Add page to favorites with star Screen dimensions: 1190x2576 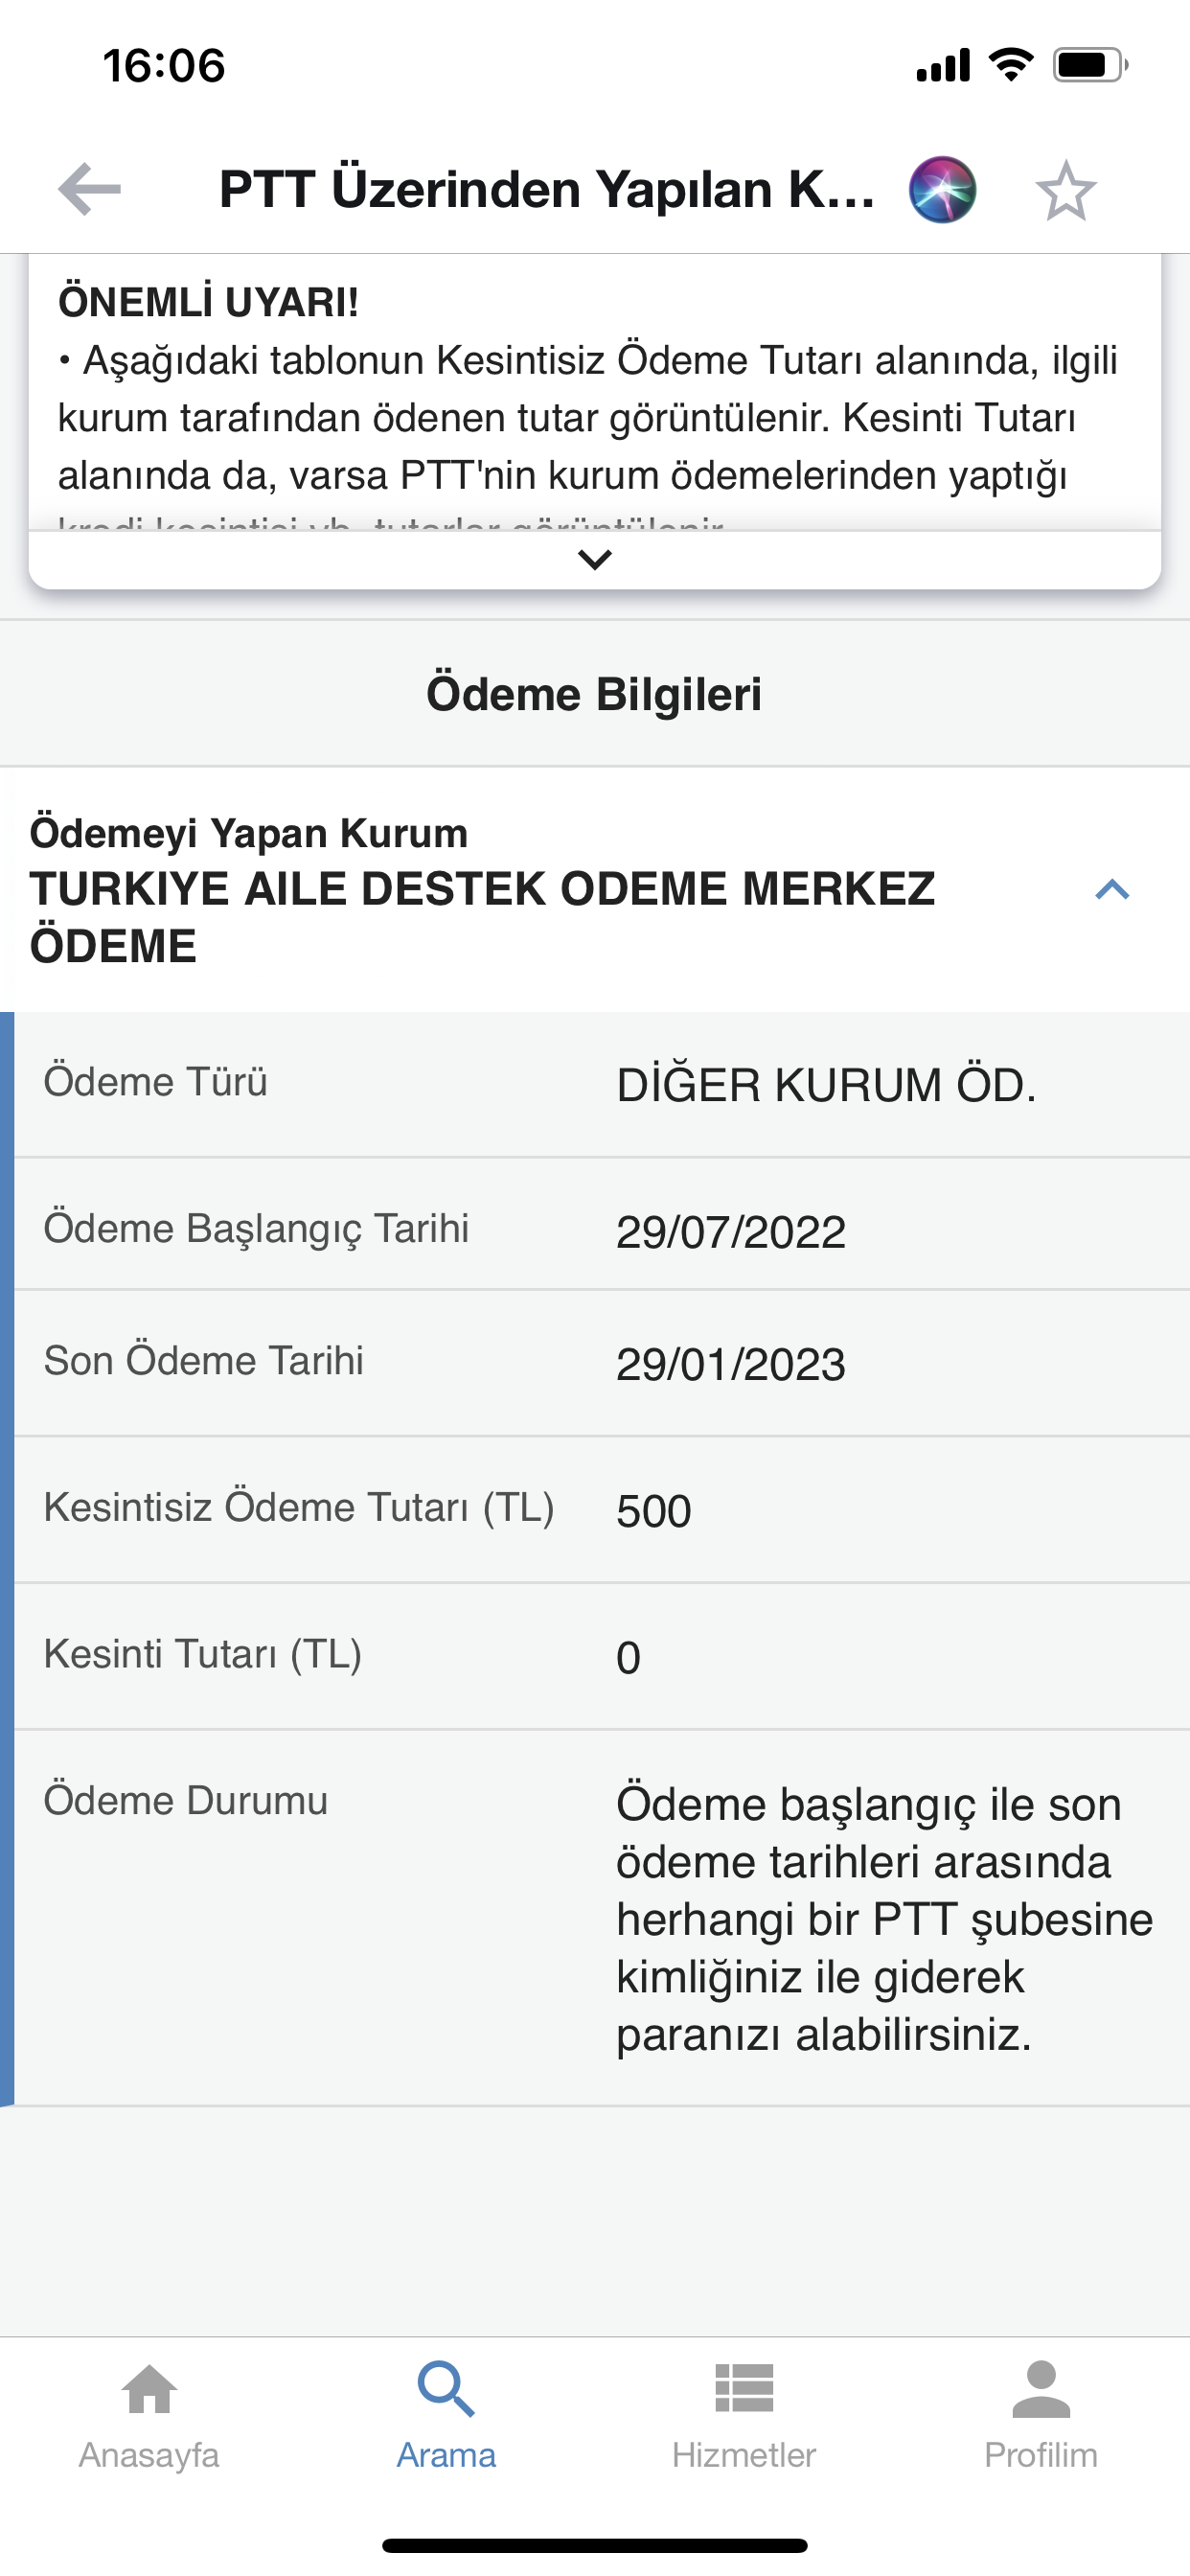pos(1065,190)
